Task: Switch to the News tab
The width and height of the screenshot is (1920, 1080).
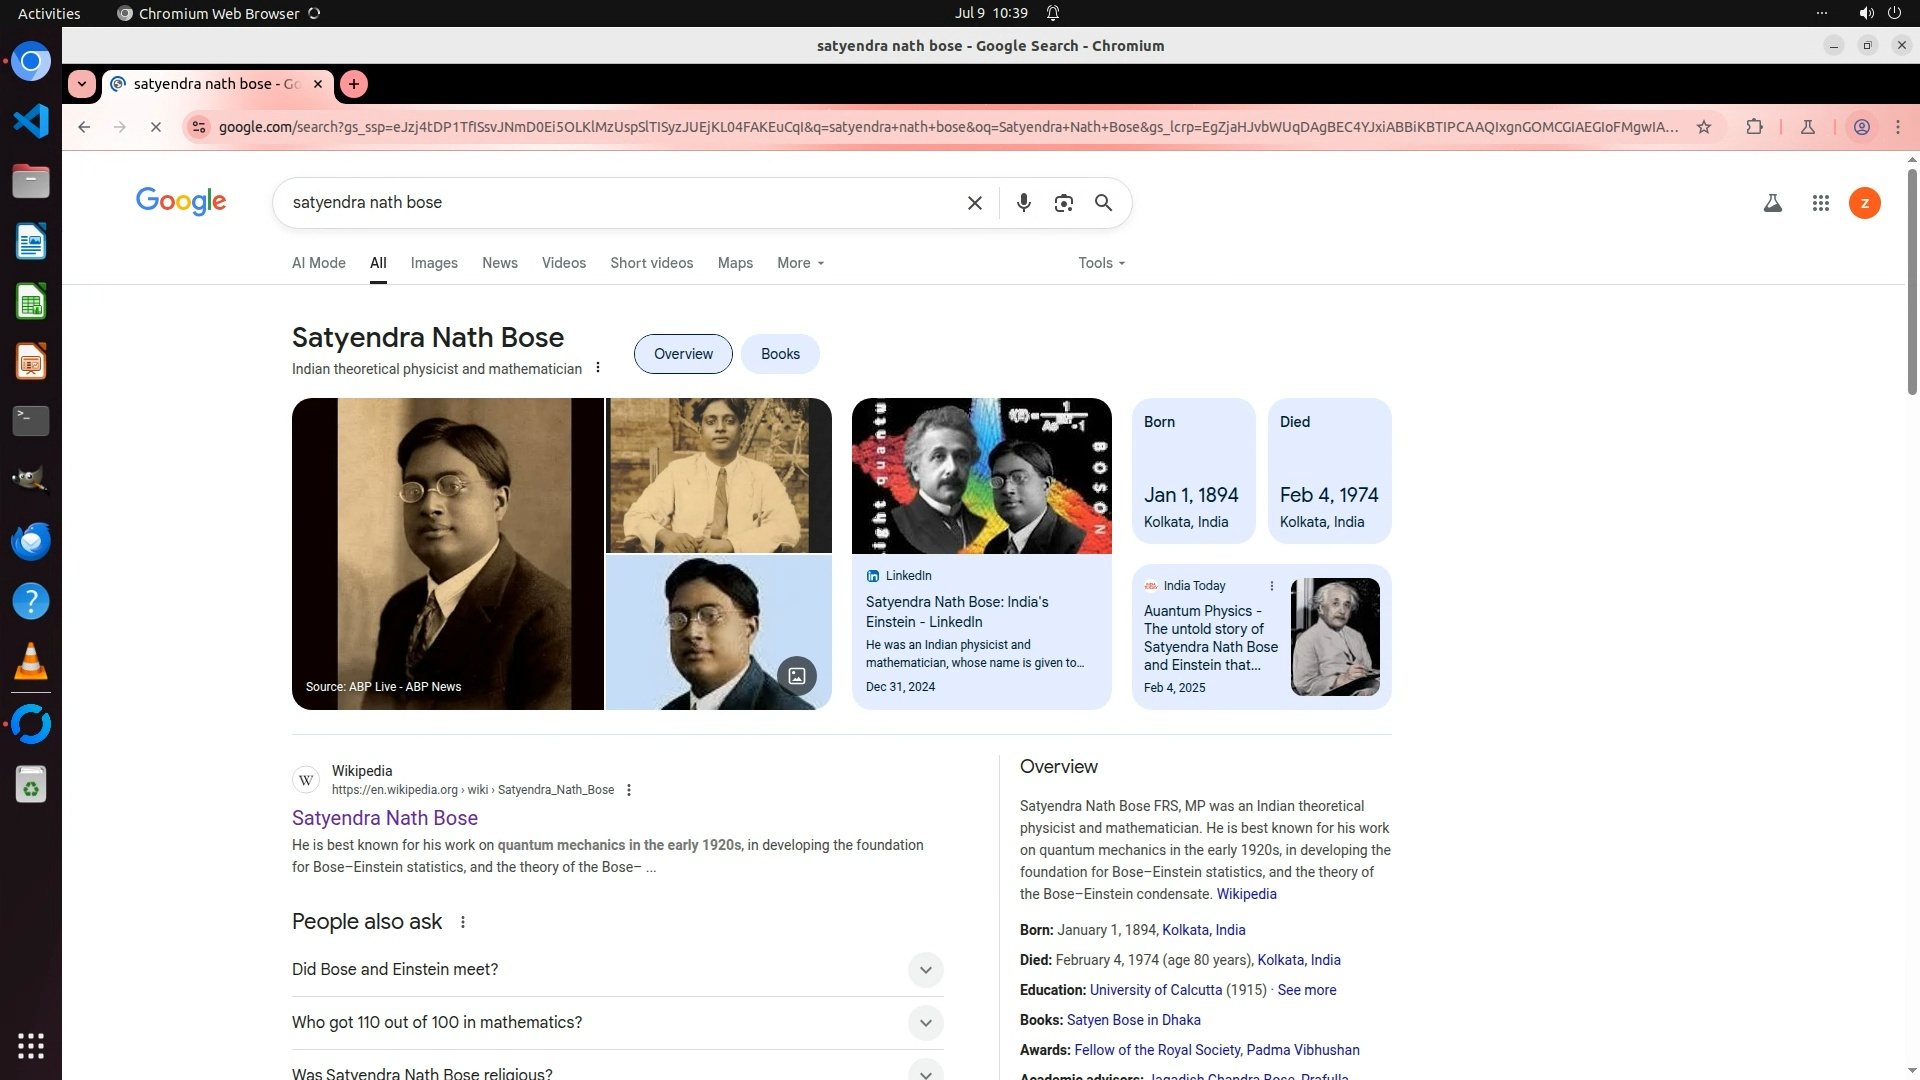Action: [x=499, y=263]
